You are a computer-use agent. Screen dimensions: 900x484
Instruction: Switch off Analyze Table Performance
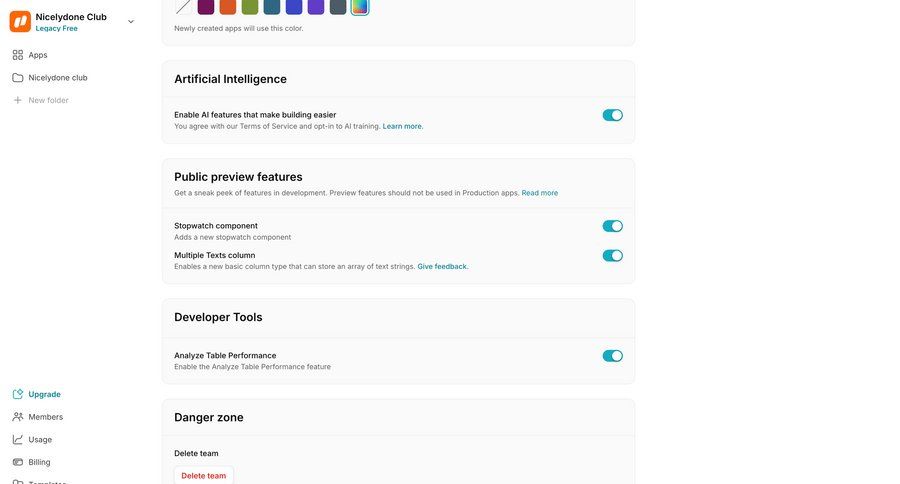pos(612,356)
